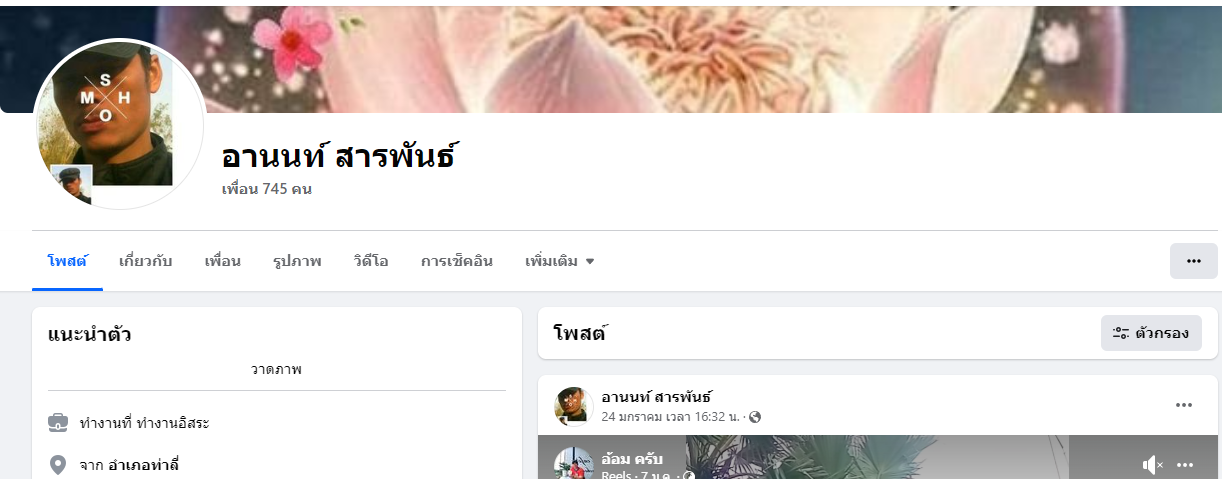This screenshot has width=1222, height=479.
Task: Select the โพสต์ tab
Action: (x=67, y=261)
